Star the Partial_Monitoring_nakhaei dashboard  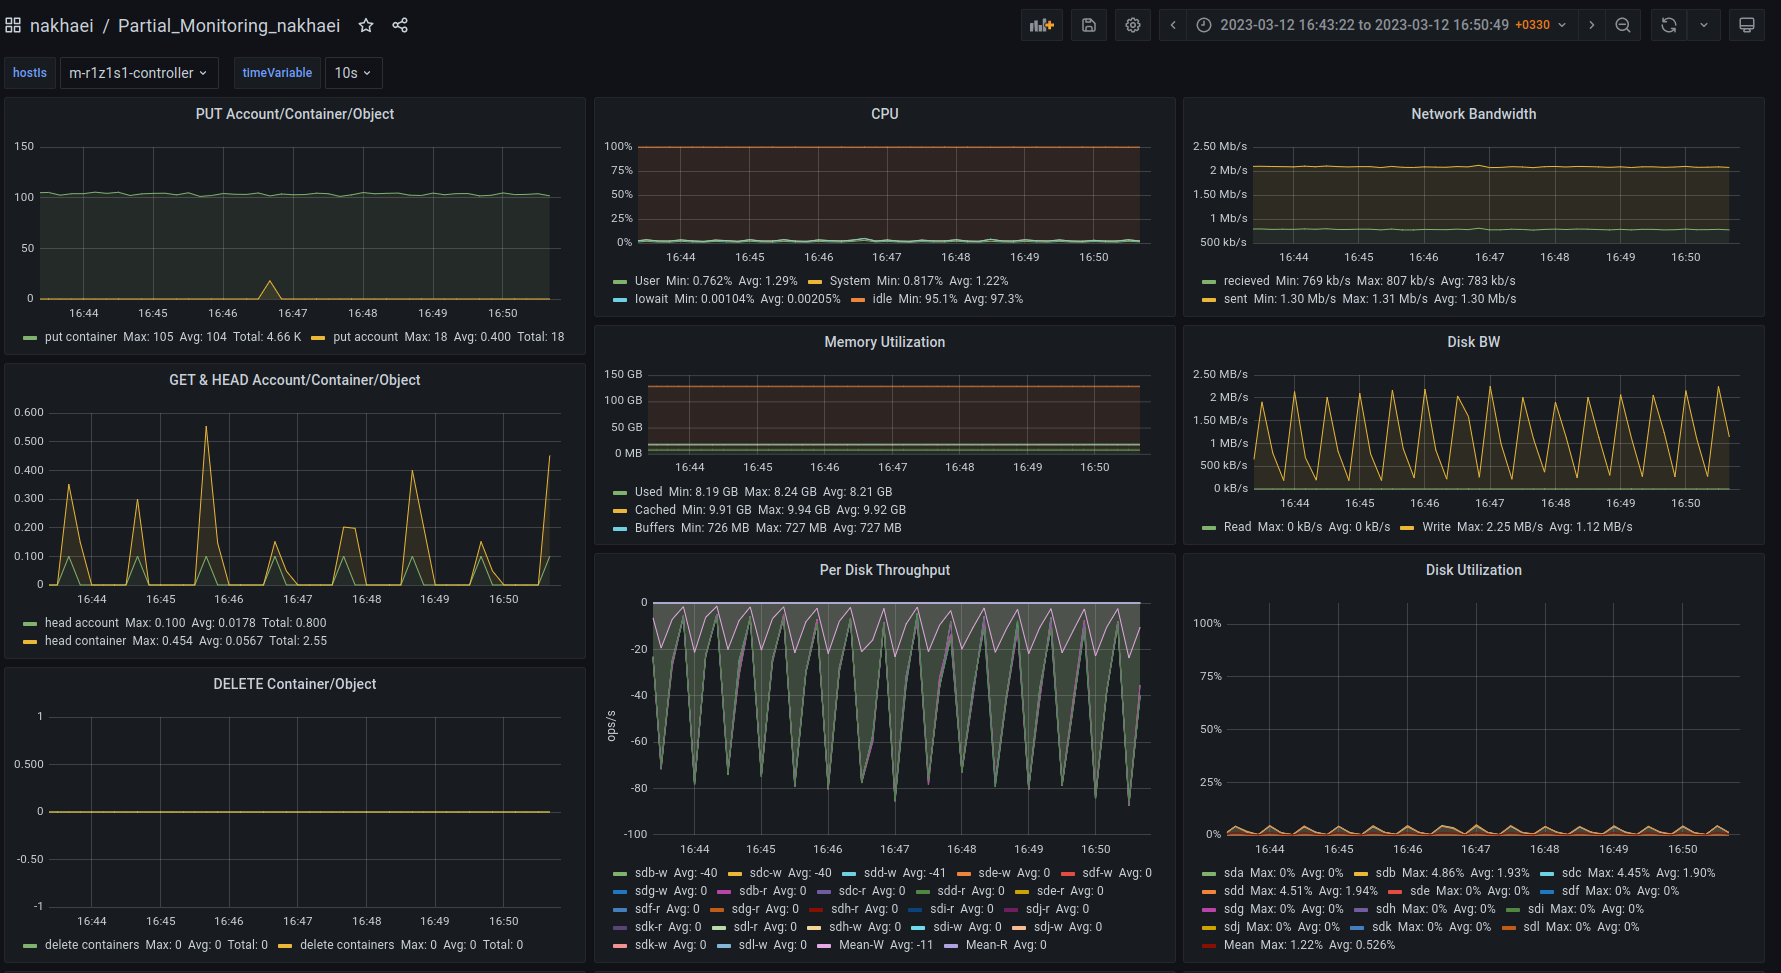coord(366,25)
